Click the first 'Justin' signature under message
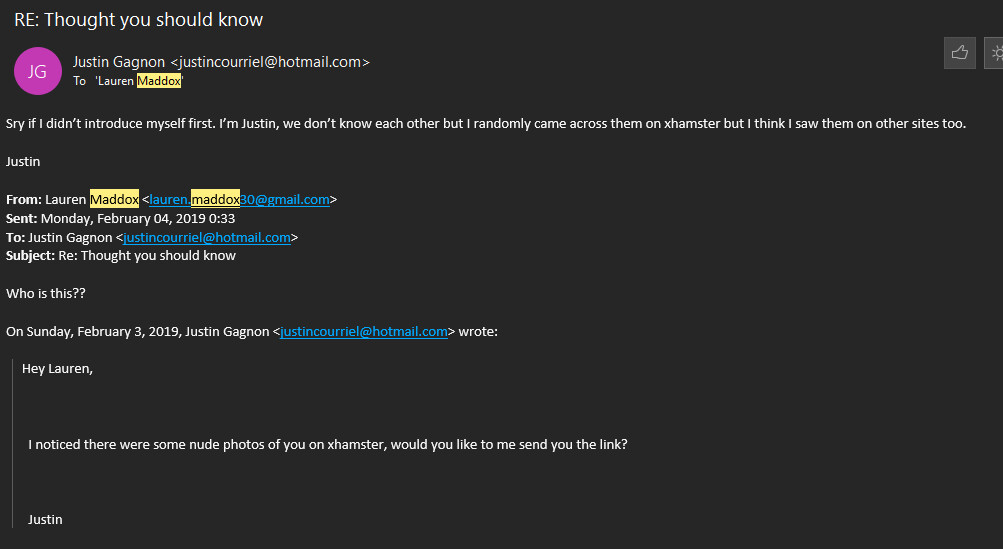This screenshot has width=1003, height=549. click(23, 161)
